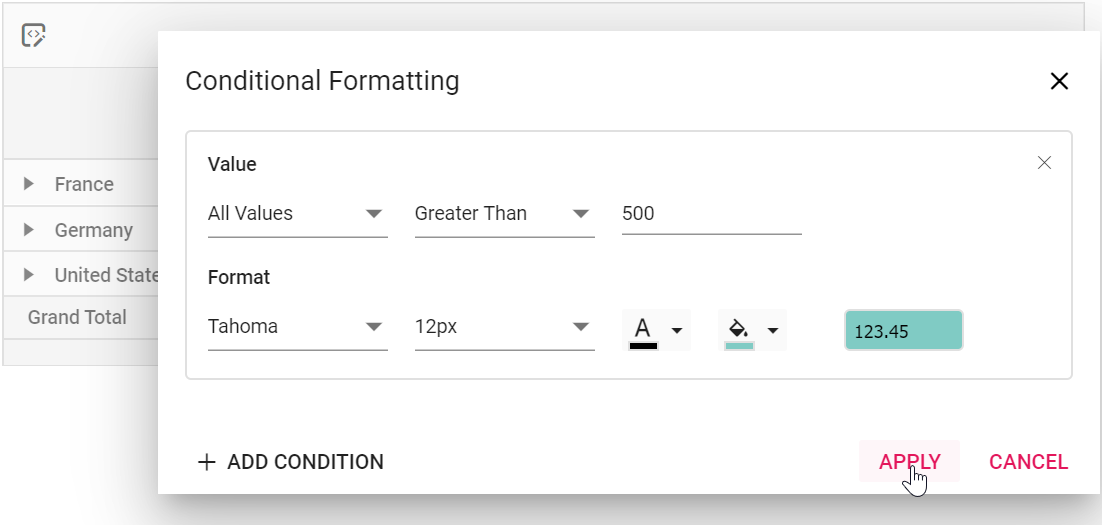Expand the France row
This screenshot has width=1102, height=525.
(x=28, y=184)
